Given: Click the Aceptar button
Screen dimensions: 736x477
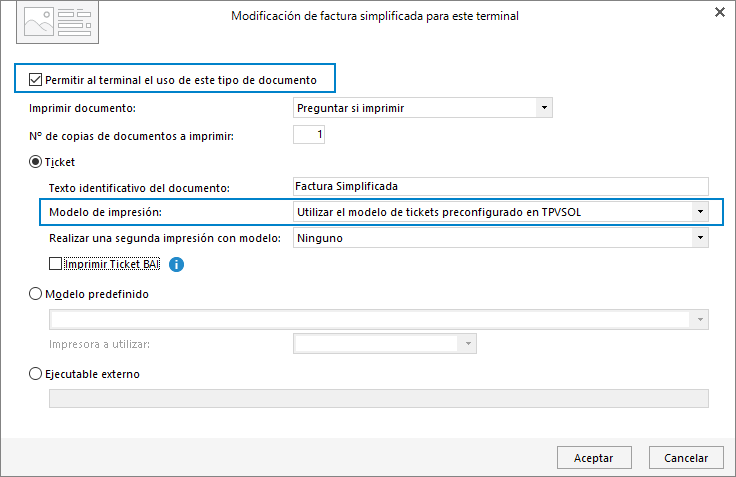Looking at the screenshot, I should tap(594, 458).
